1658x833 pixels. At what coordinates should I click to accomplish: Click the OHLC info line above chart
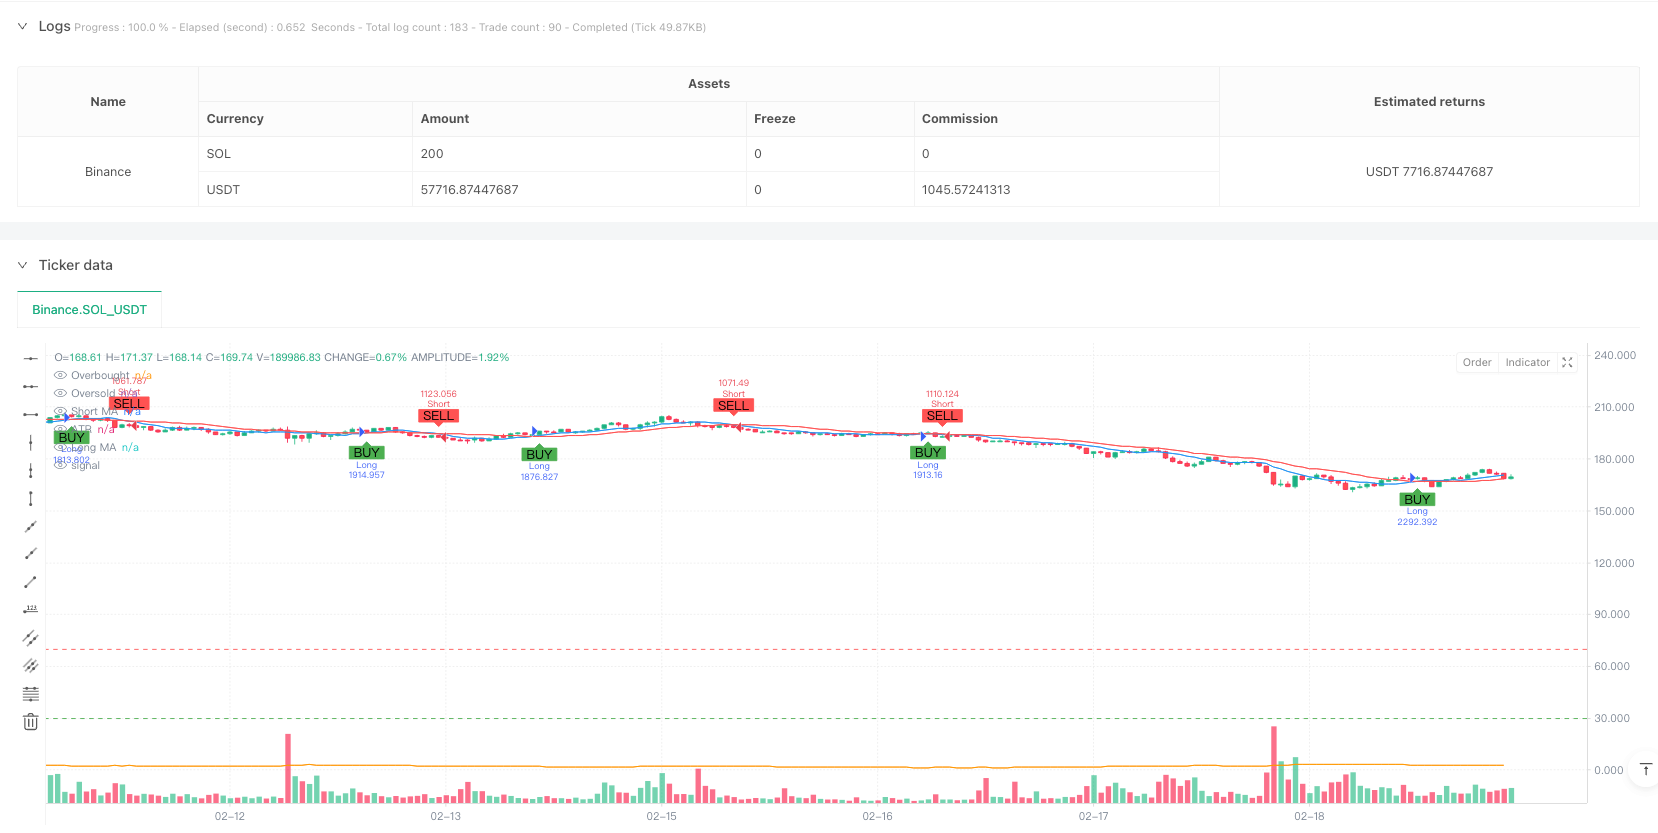click(282, 357)
